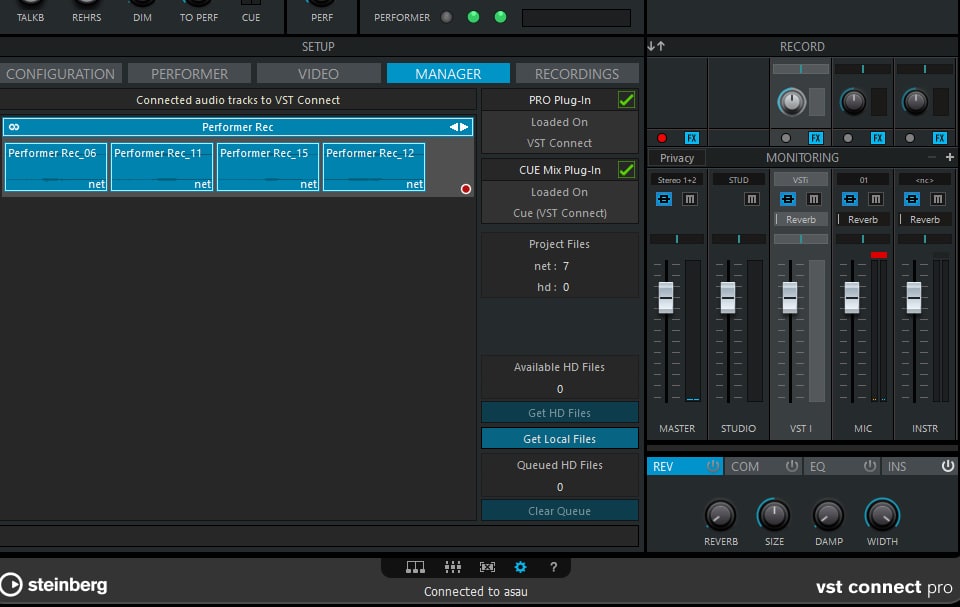Remove a monitoring channel with minus icon
The height and width of the screenshot is (607, 960).
click(931, 157)
